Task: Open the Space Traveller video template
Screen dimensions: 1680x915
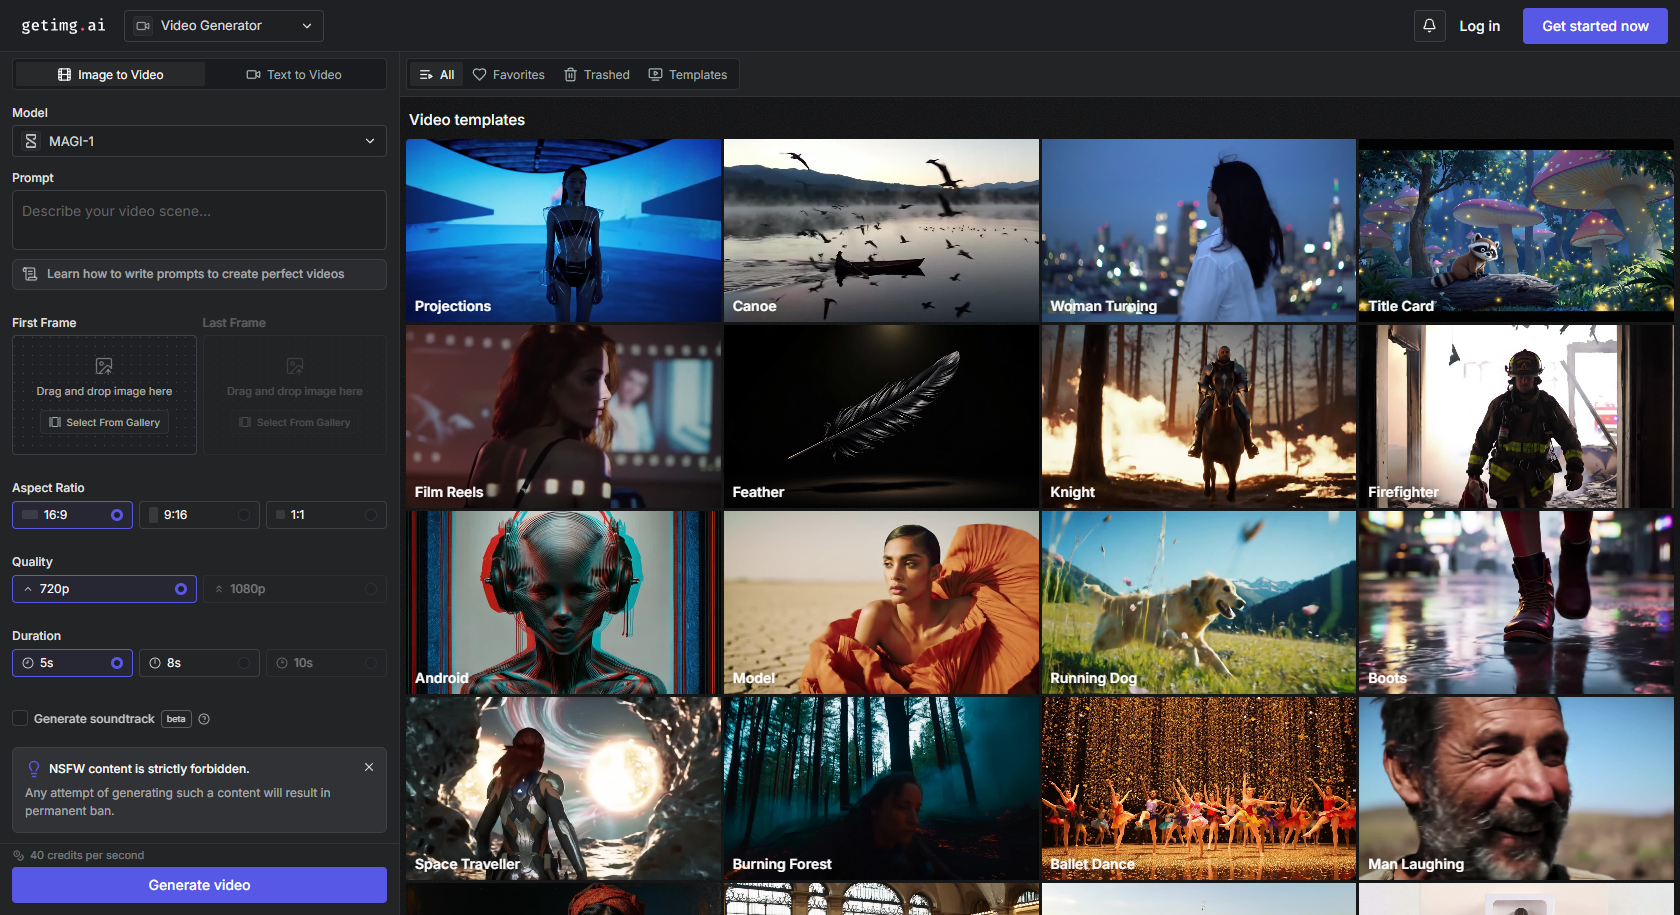Action: click(x=563, y=788)
